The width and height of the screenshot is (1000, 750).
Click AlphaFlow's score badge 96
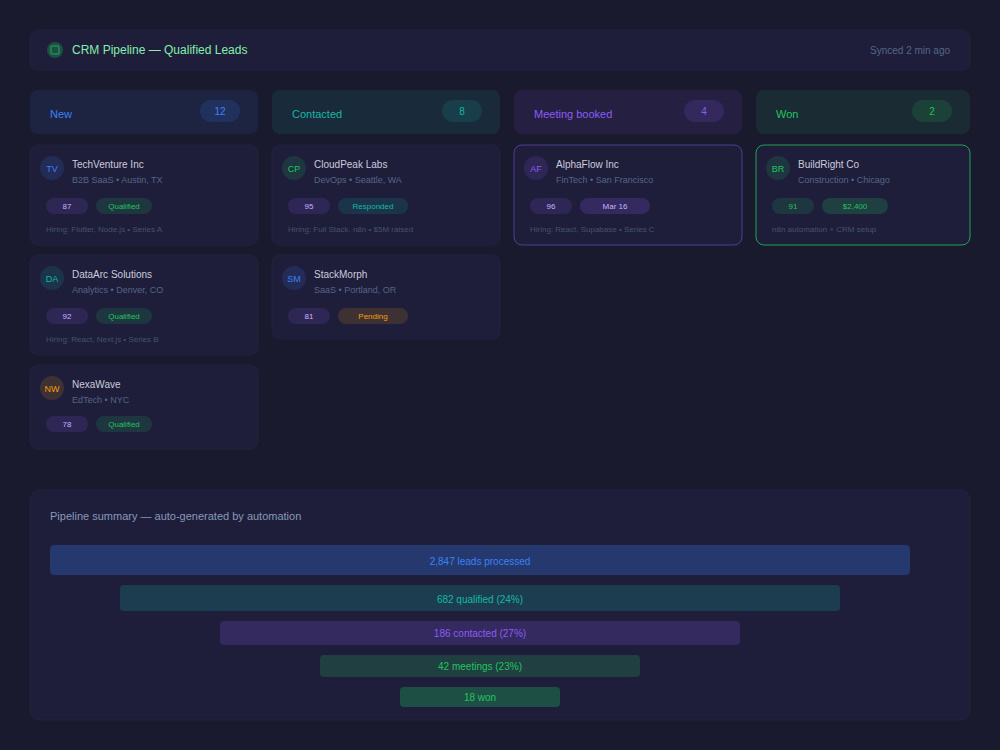(551, 206)
